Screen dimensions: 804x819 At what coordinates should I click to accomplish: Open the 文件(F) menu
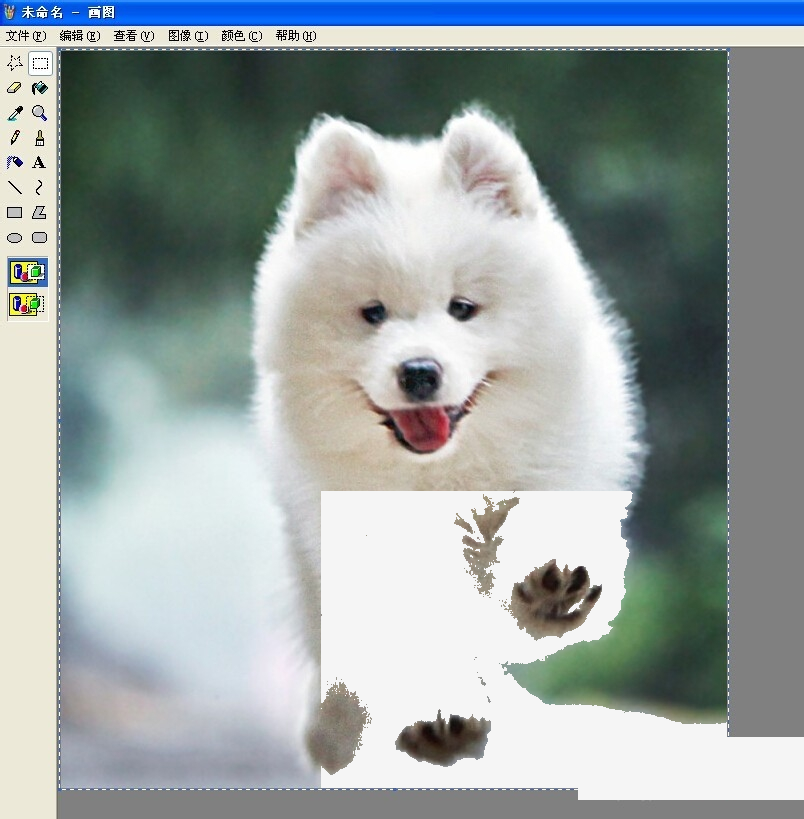[26, 36]
